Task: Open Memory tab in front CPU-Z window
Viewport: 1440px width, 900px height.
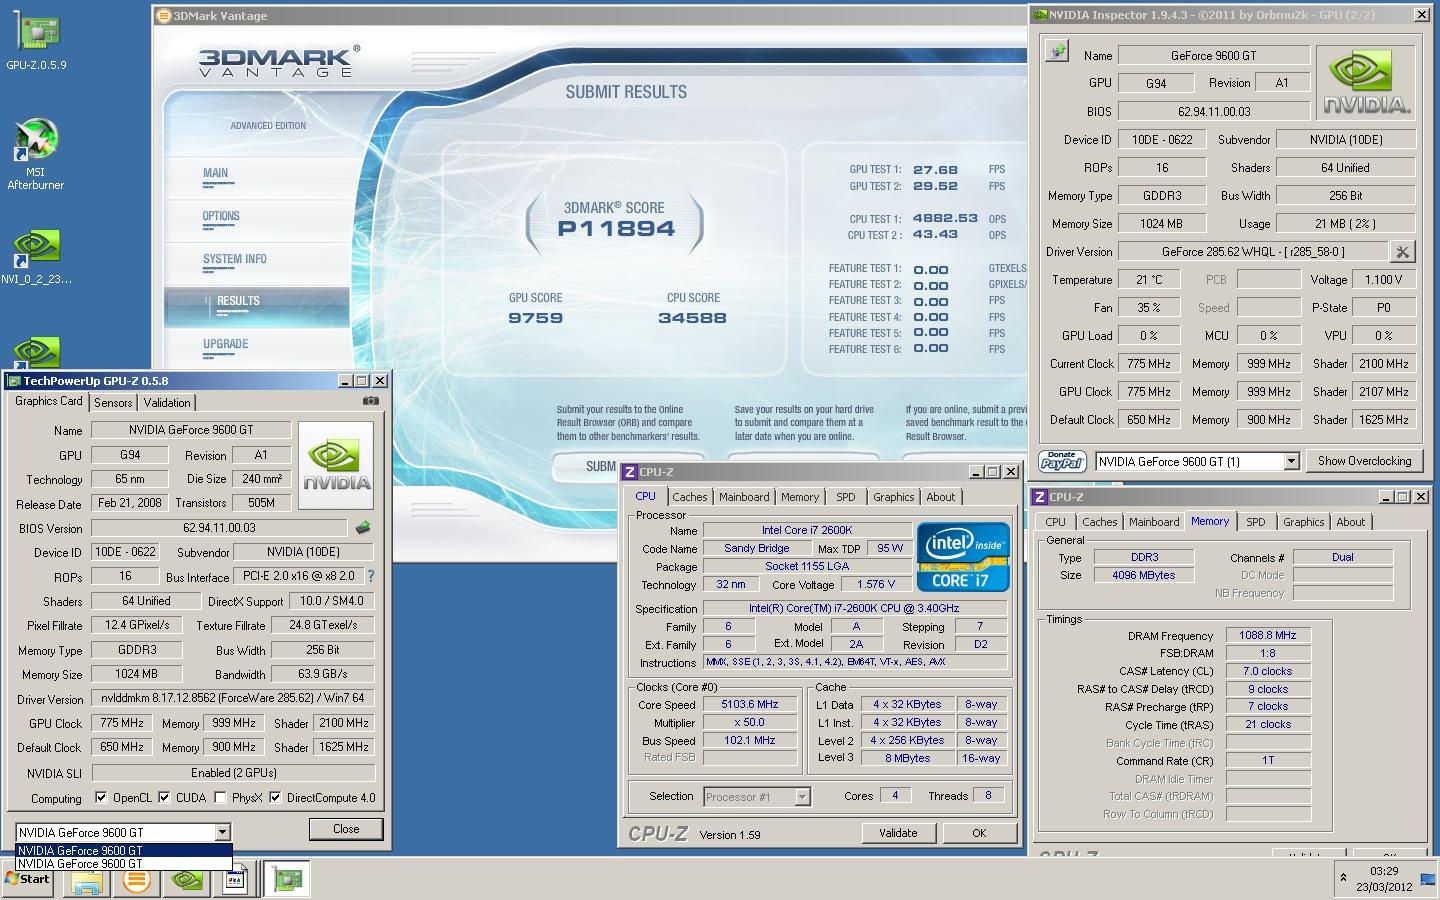Action: click(x=800, y=497)
